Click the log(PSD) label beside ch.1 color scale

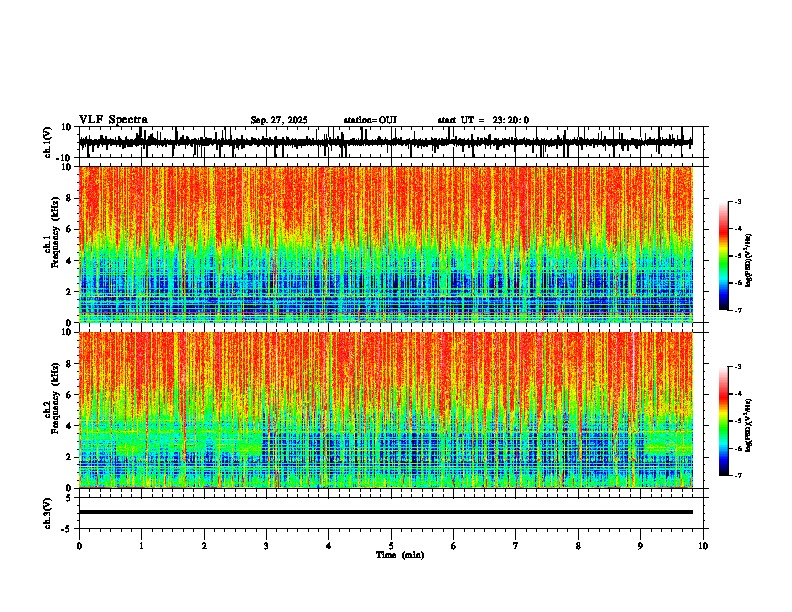pyautogui.click(x=749, y=261)
